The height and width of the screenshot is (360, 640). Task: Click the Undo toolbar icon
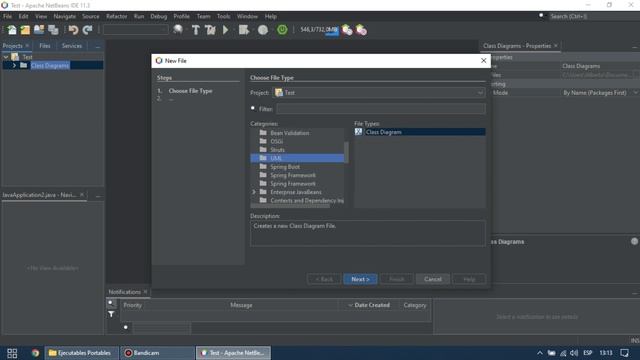(x=73, y=30)
